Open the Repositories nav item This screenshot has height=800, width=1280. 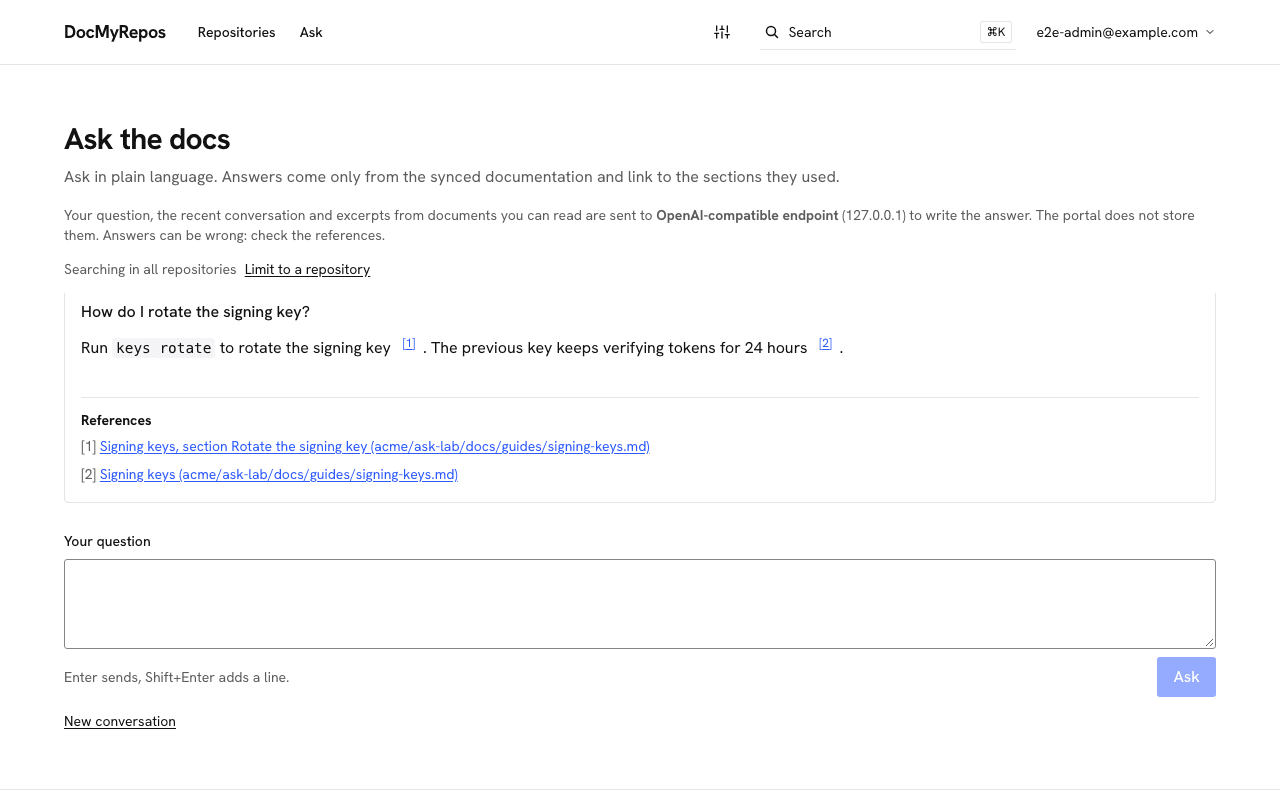tap(236, 32)
